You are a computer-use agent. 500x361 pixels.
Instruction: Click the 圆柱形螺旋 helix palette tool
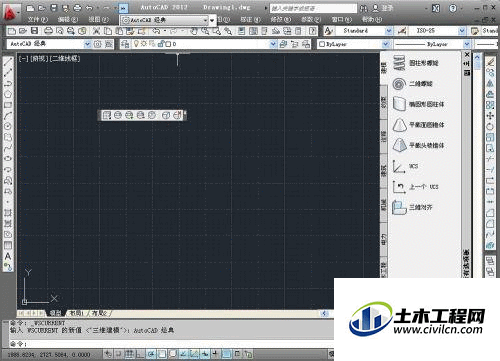coord(416,63)
